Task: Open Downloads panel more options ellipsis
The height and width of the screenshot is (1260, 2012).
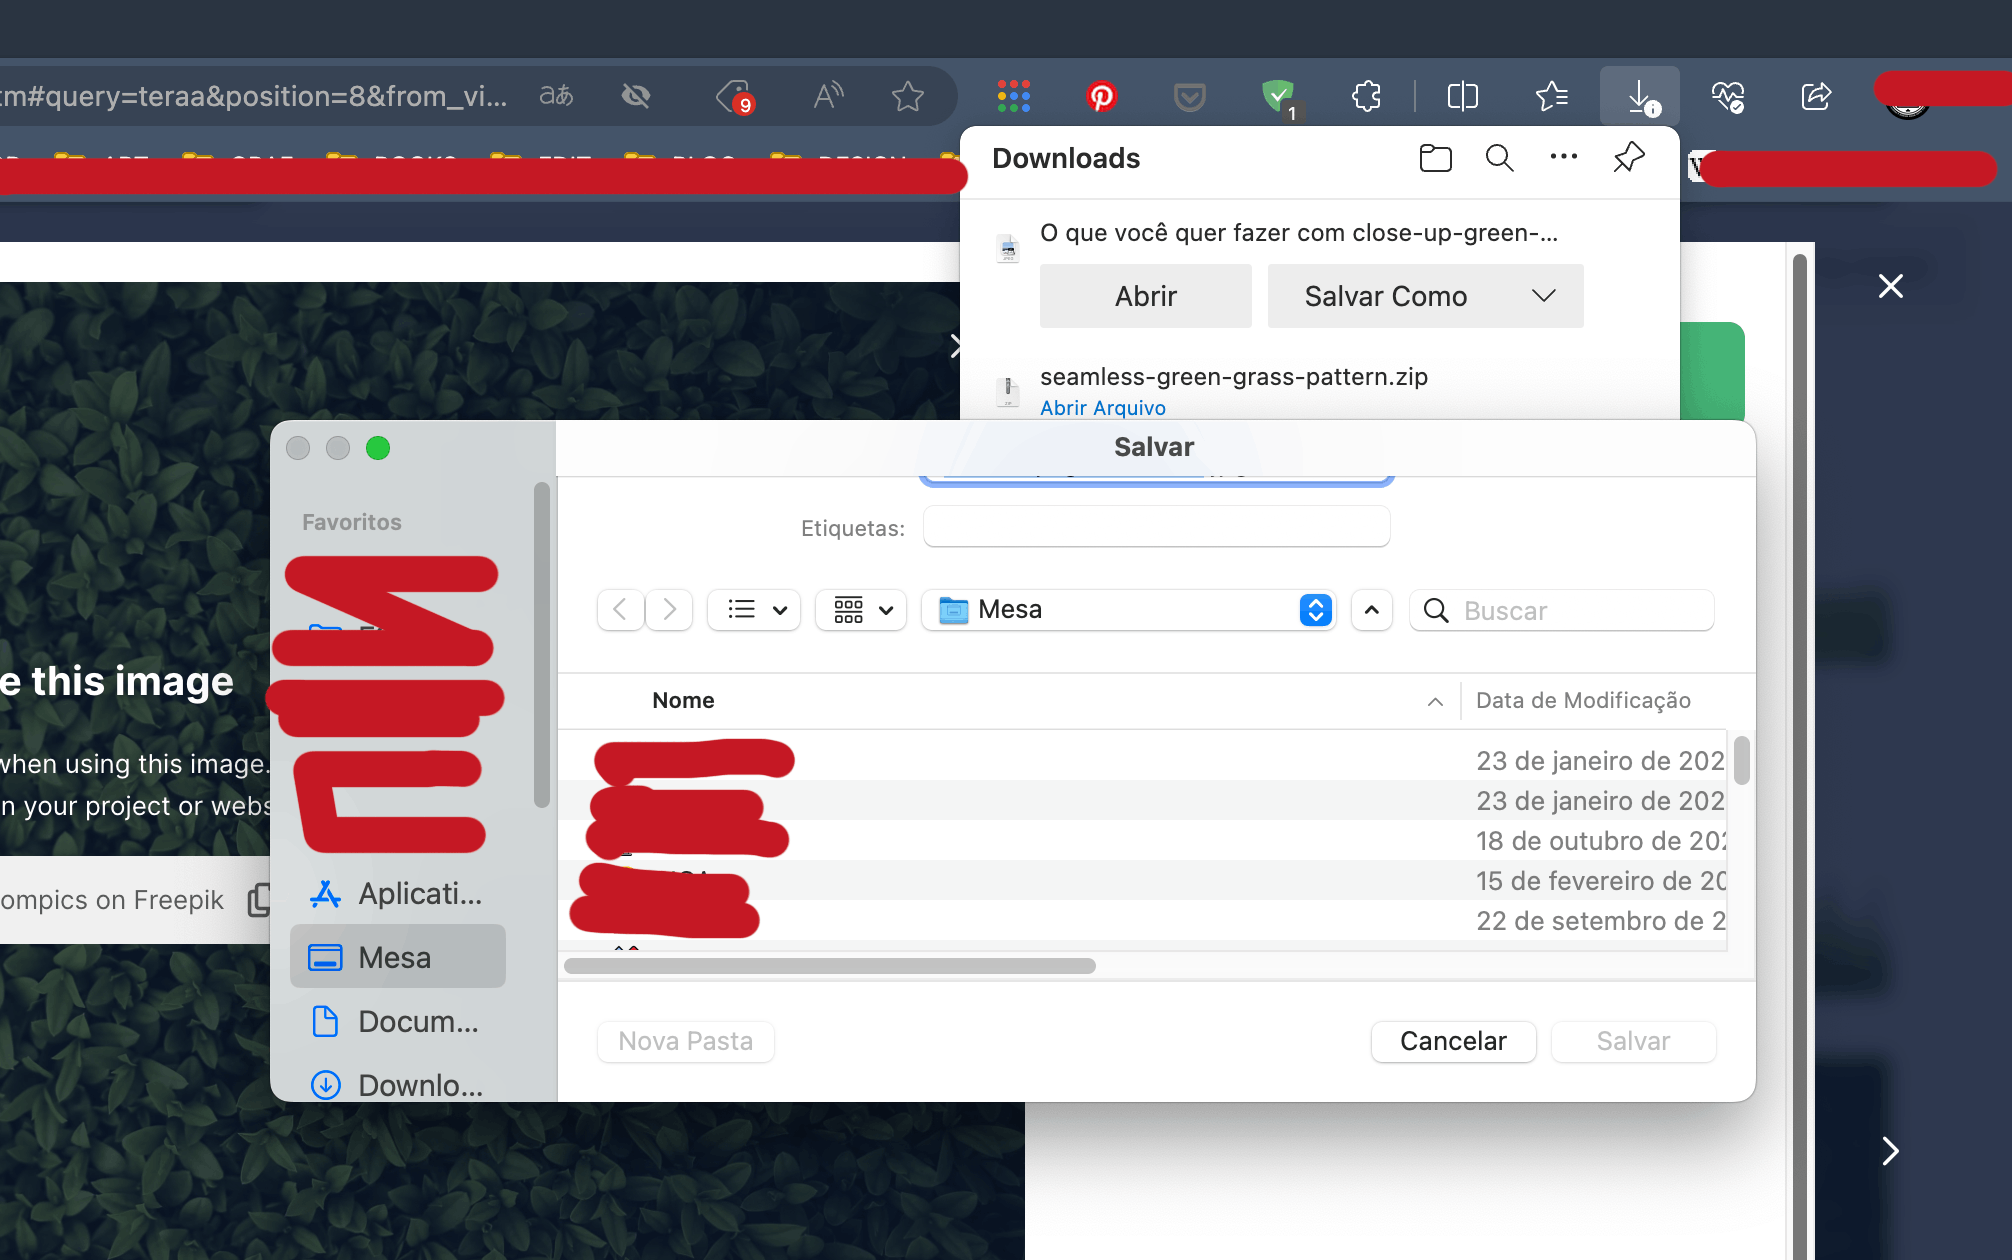Action: (1563, 157)
